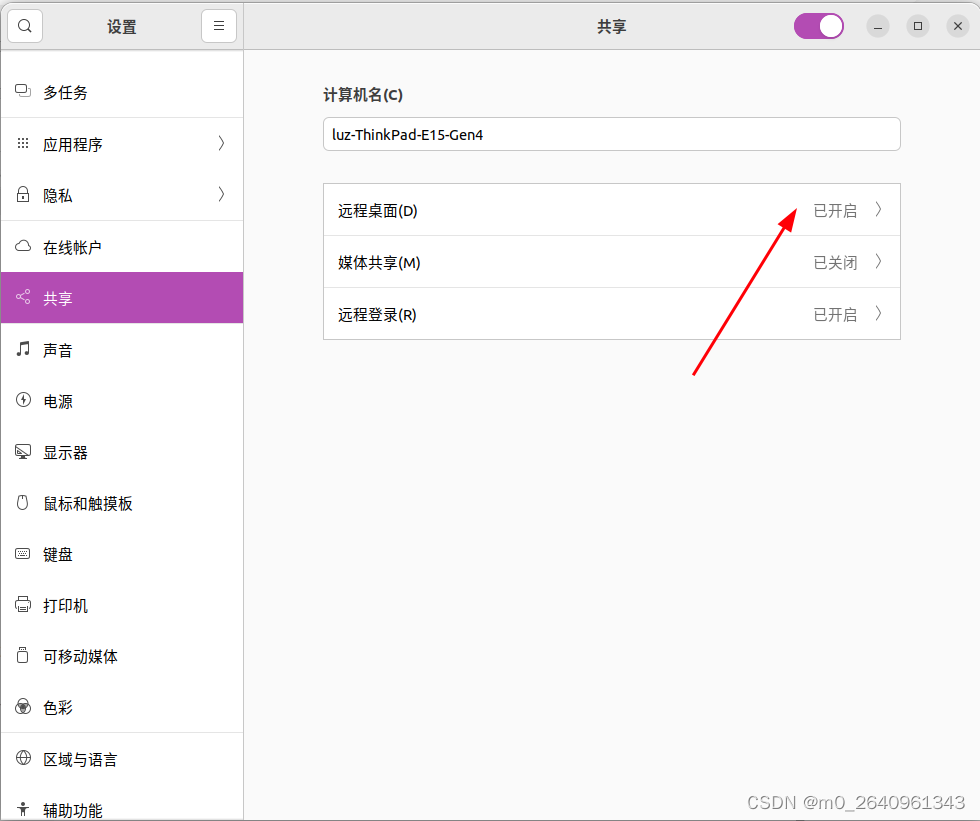Viewport: 980px width, 821px height.
Task: Click the search icon in Settings header
Action: (25, 26)
